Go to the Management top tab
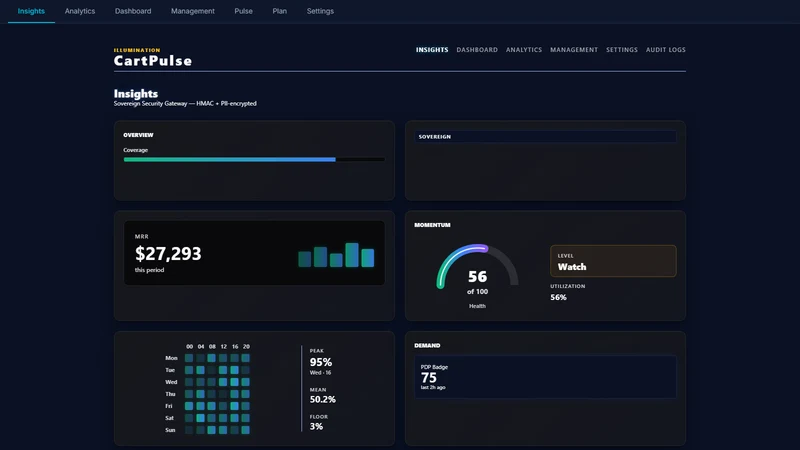Image resolution: width=800 pixels, height=450 pixels. pos(192,11)
